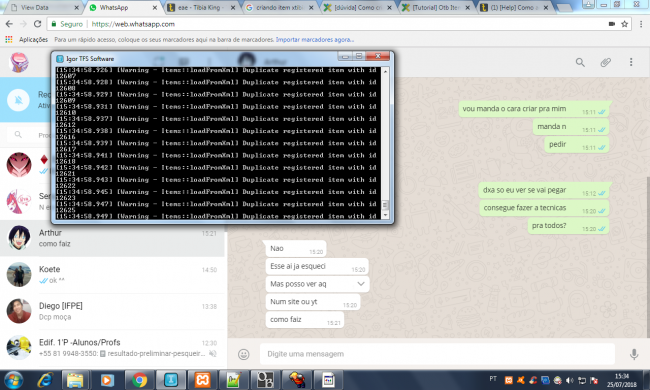The image size is (650, 390).
Task: Reload the page with refresh icon
Action: tap(37, 24)
